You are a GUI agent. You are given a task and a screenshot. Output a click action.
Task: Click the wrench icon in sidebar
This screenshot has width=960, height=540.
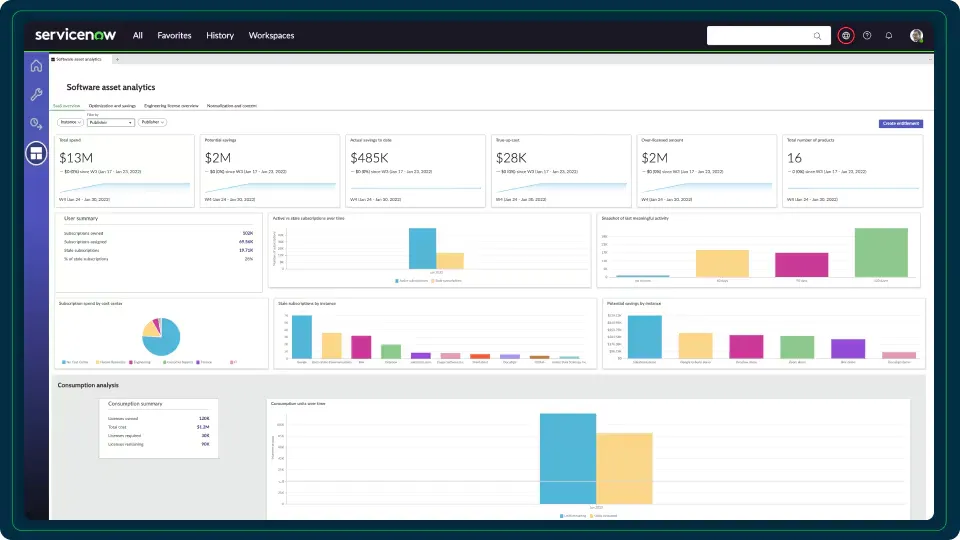coord(36,94)
